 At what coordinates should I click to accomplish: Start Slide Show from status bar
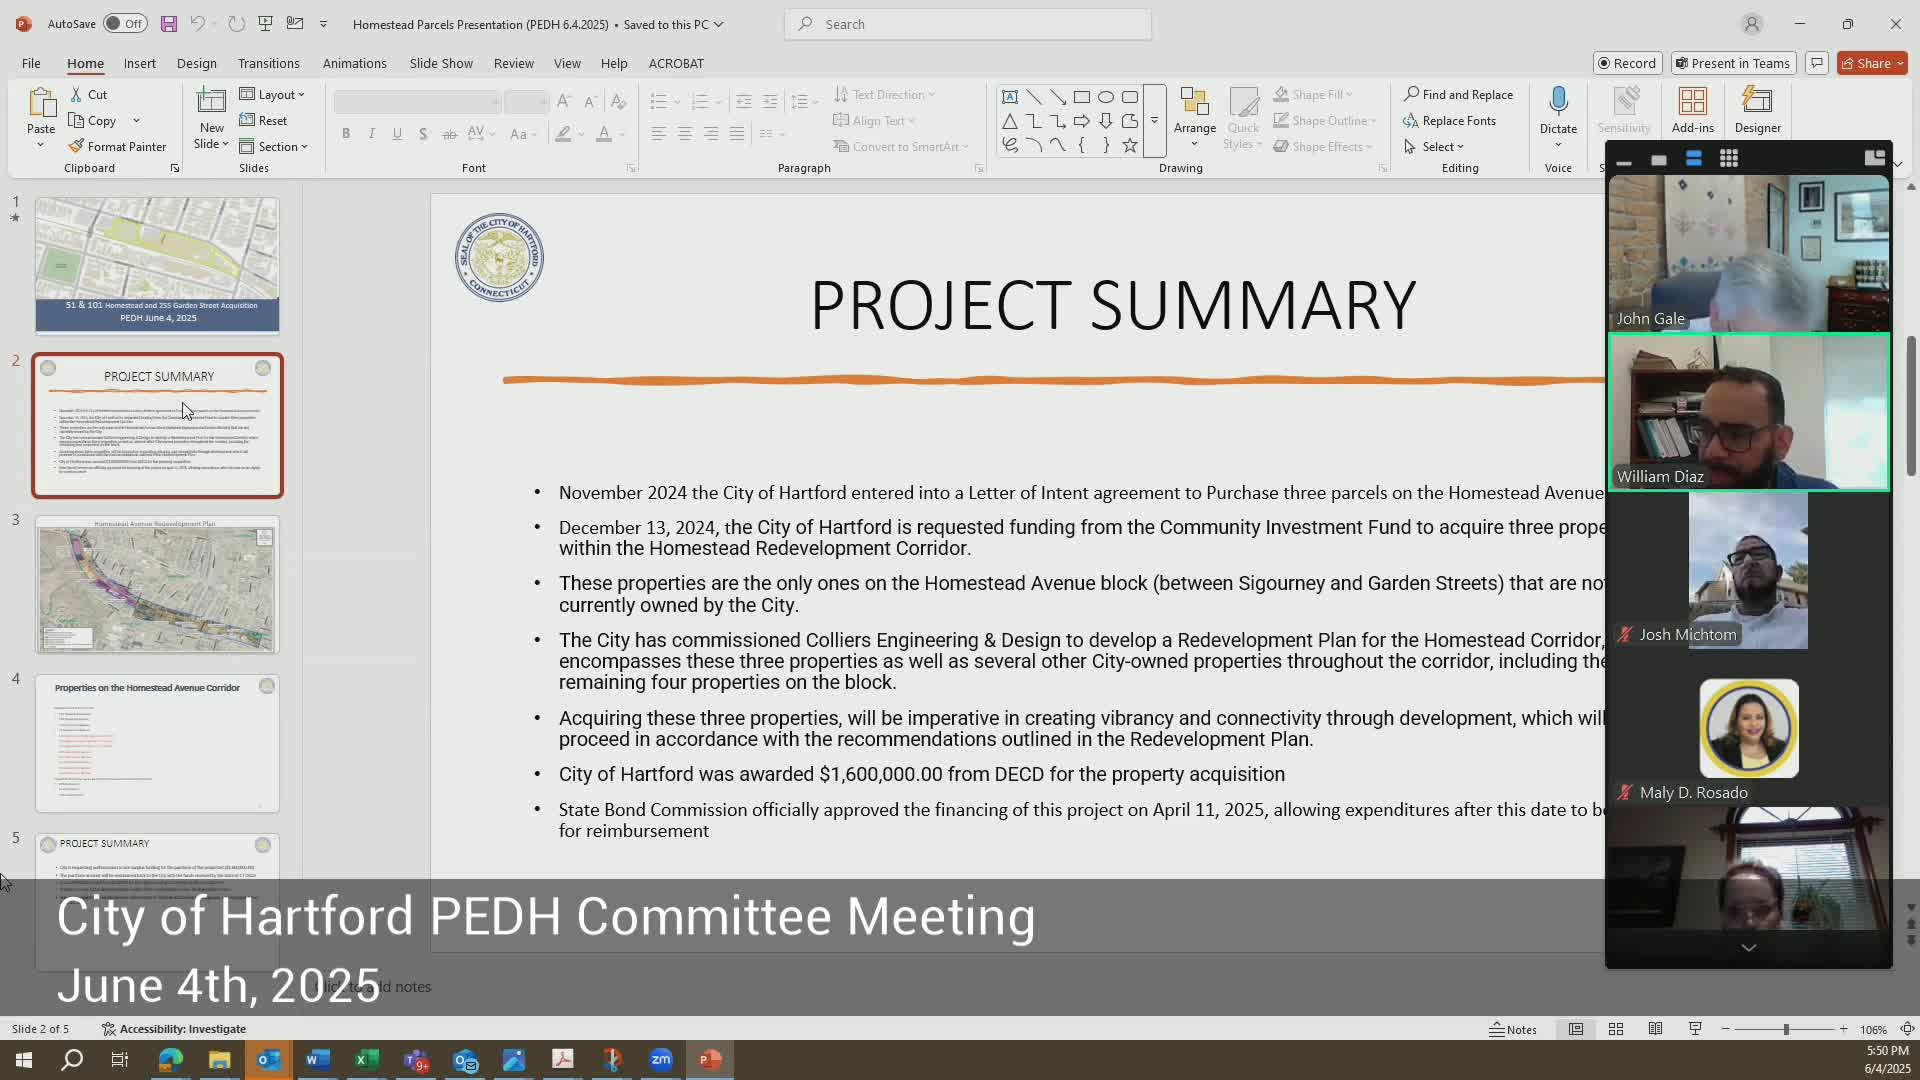pyautogui.click(x=1695, y=1029)
